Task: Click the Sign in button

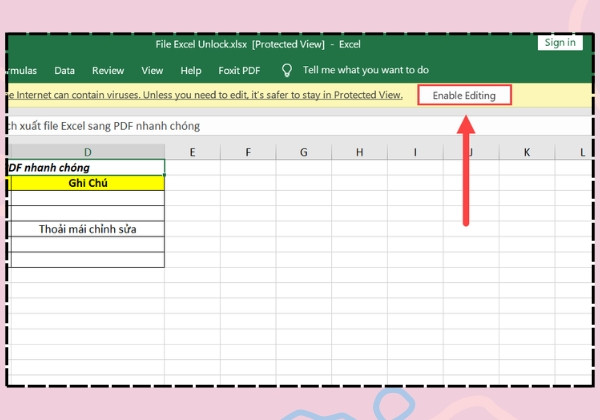Action: [x=560, y=42]
